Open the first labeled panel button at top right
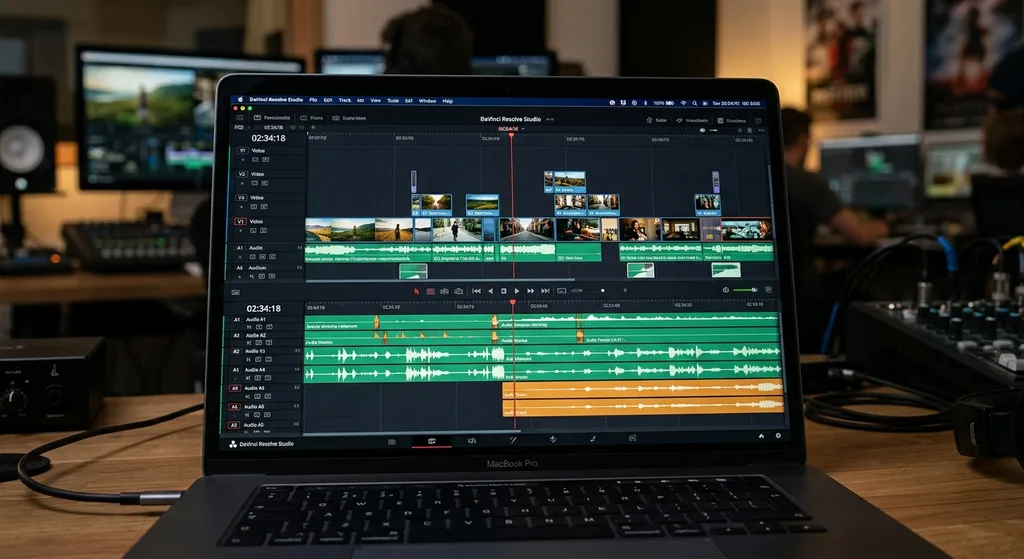The image size is (1024, 559). pos(656,120)
